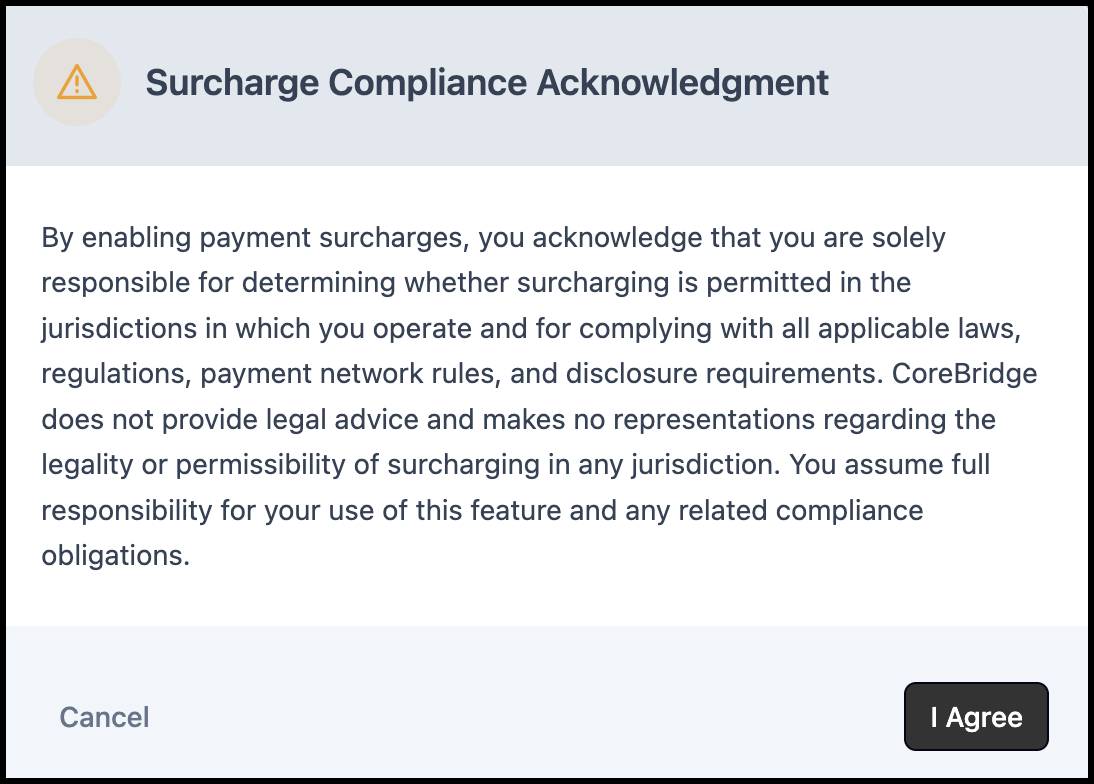Click the word CoreBridge in the disclaimer
This screenshot has width=1094, height=784.
click(964, 374)
